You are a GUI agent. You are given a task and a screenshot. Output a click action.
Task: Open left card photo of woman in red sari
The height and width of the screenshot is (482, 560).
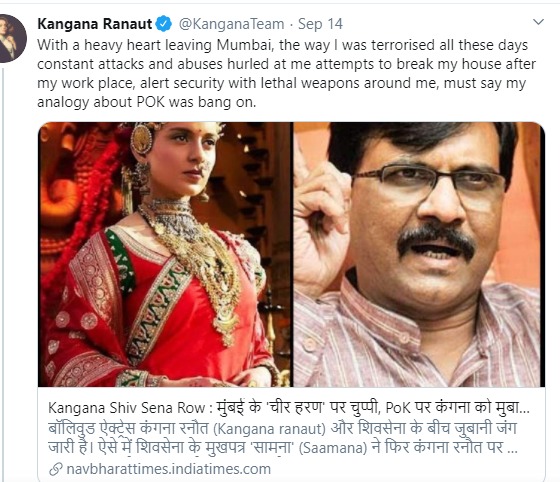point(165,254)
